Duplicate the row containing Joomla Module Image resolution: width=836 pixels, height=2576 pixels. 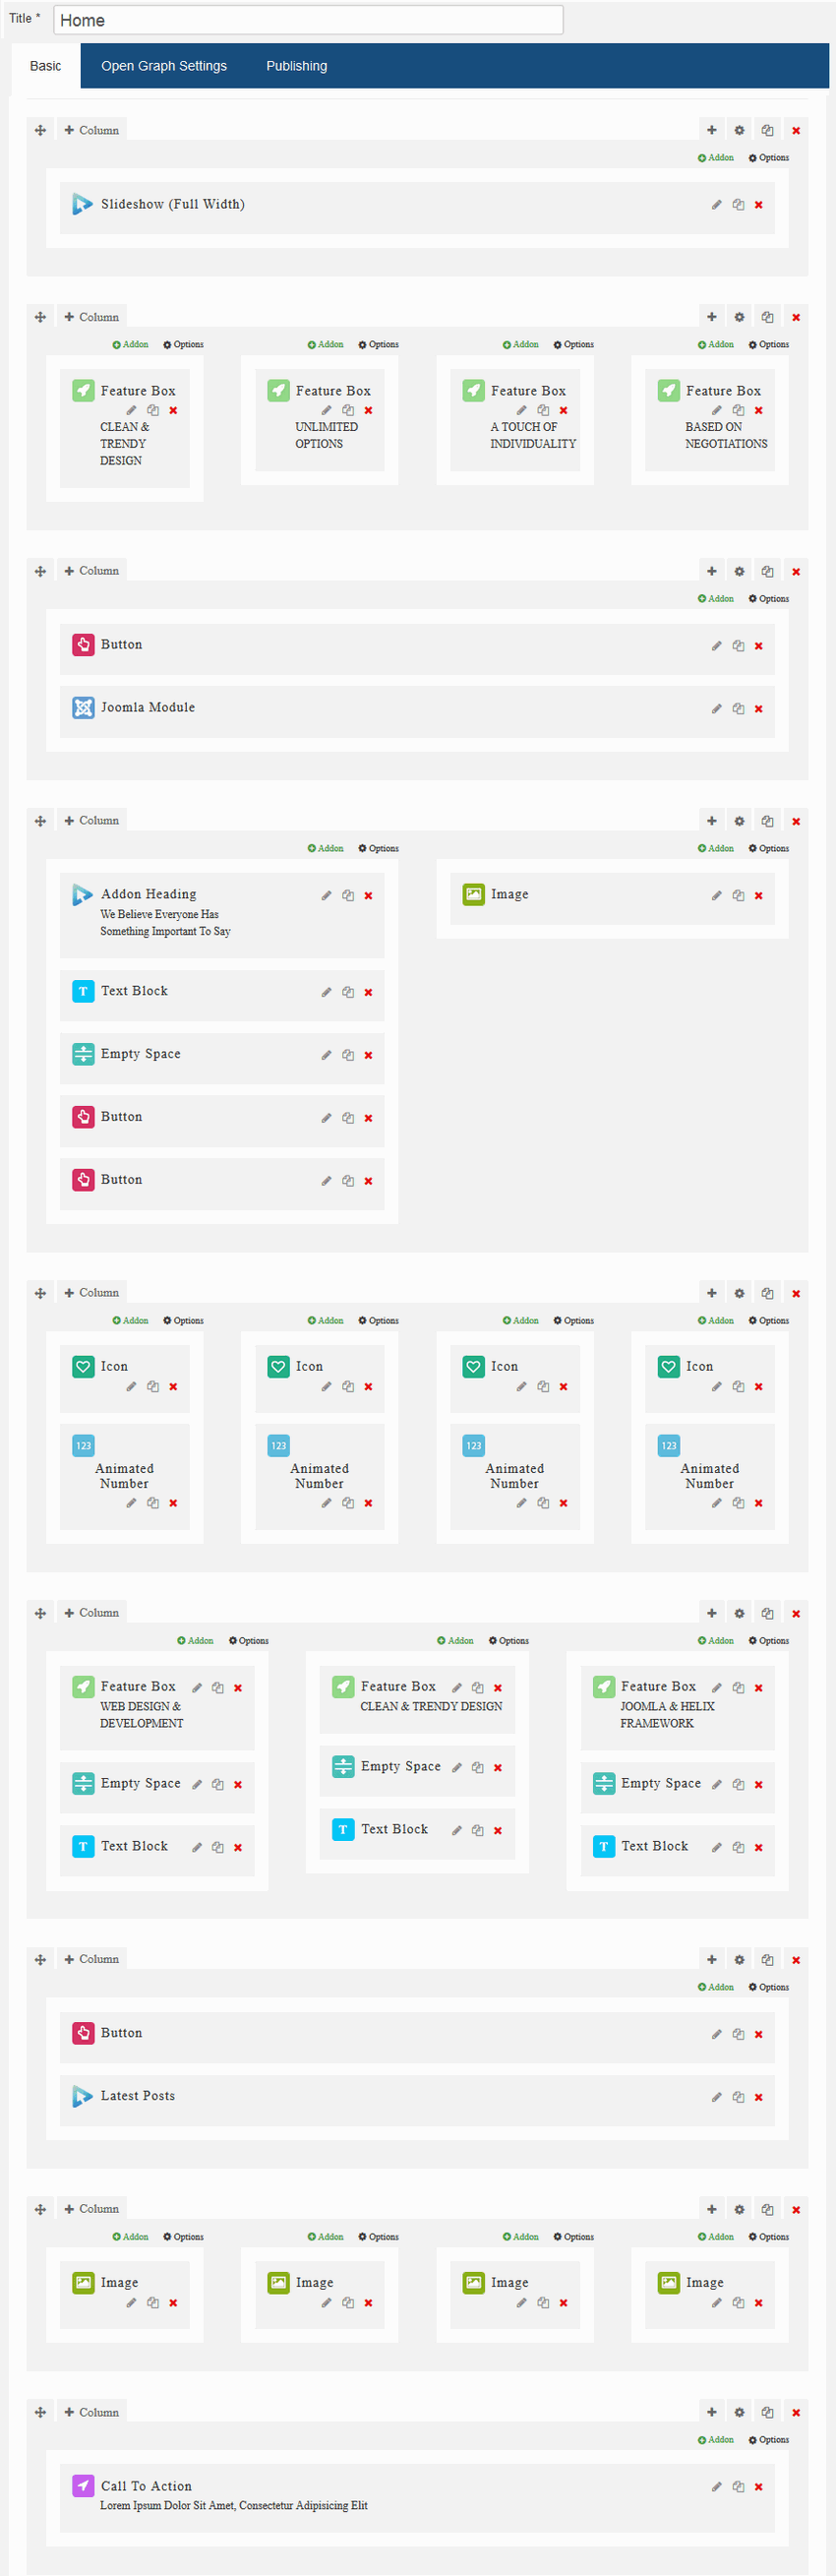click(767, 571)
